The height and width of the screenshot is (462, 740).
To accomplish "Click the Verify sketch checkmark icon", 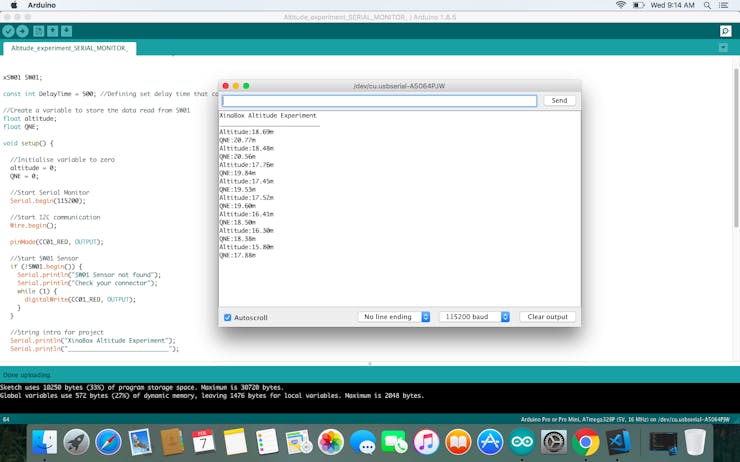I will 8,31.
